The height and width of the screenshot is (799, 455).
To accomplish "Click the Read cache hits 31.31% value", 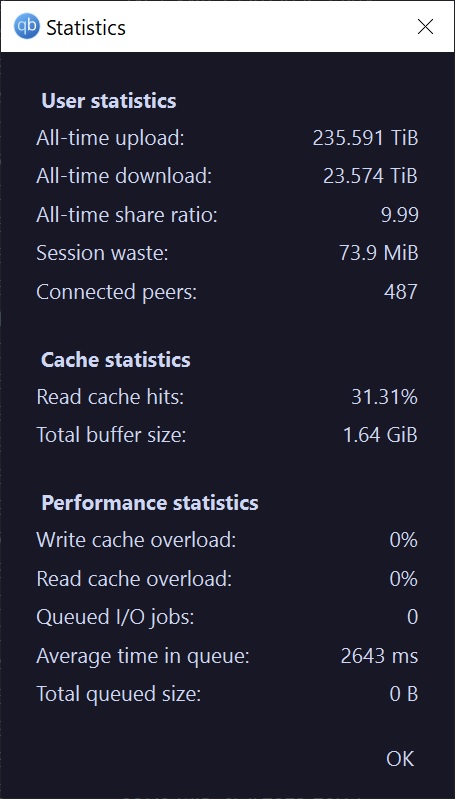I will point(385,397).
